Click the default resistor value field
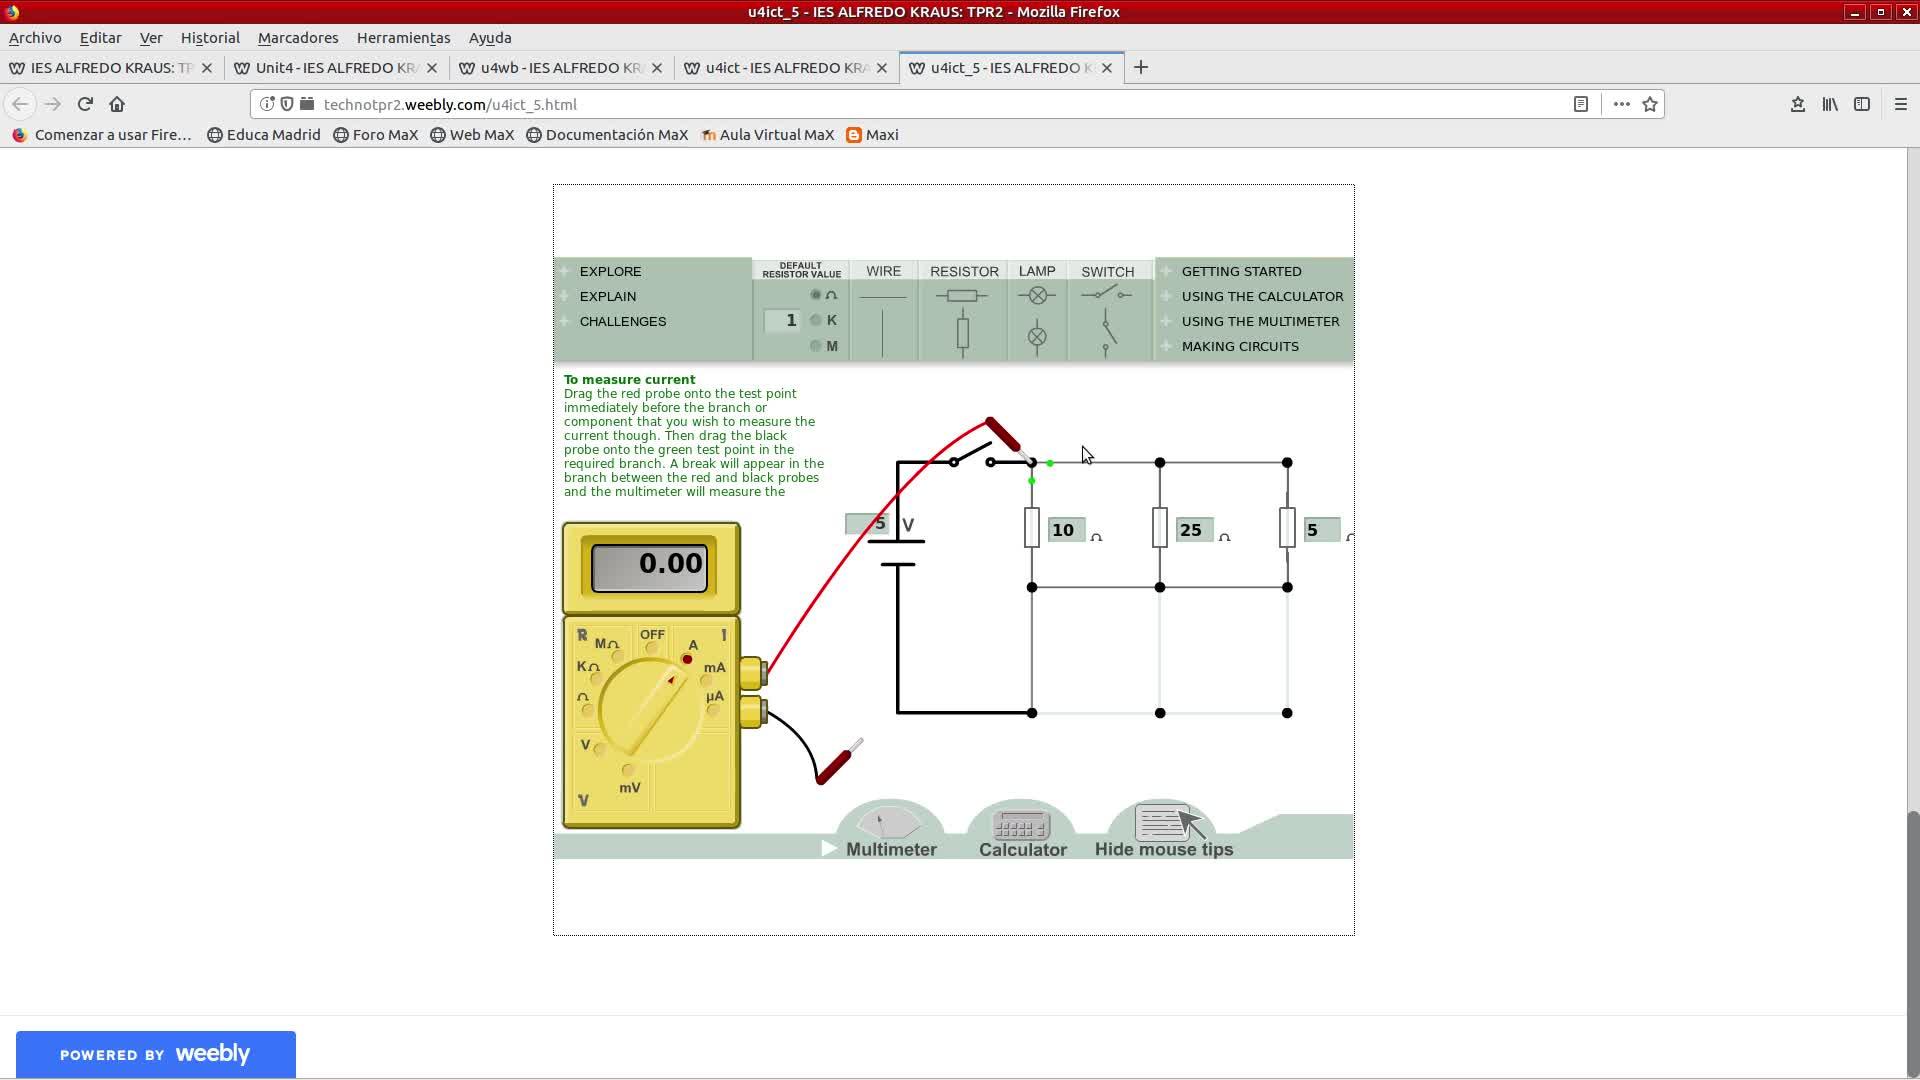The image size is (1920, 1080). coord(782,321)
